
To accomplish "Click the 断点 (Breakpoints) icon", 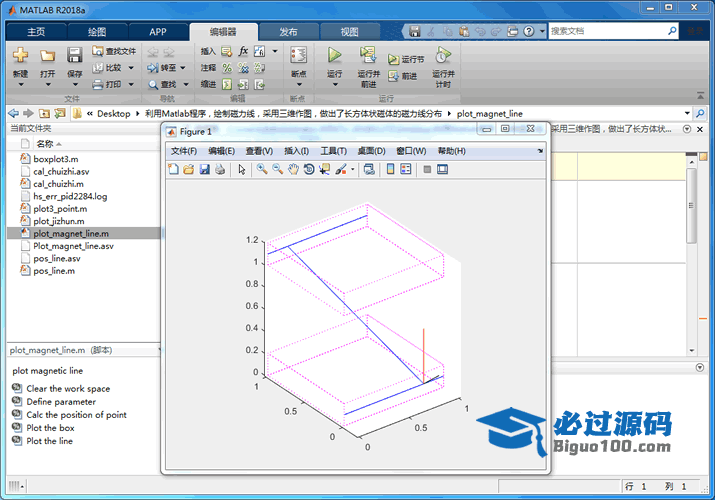I will tap(299, 55).
